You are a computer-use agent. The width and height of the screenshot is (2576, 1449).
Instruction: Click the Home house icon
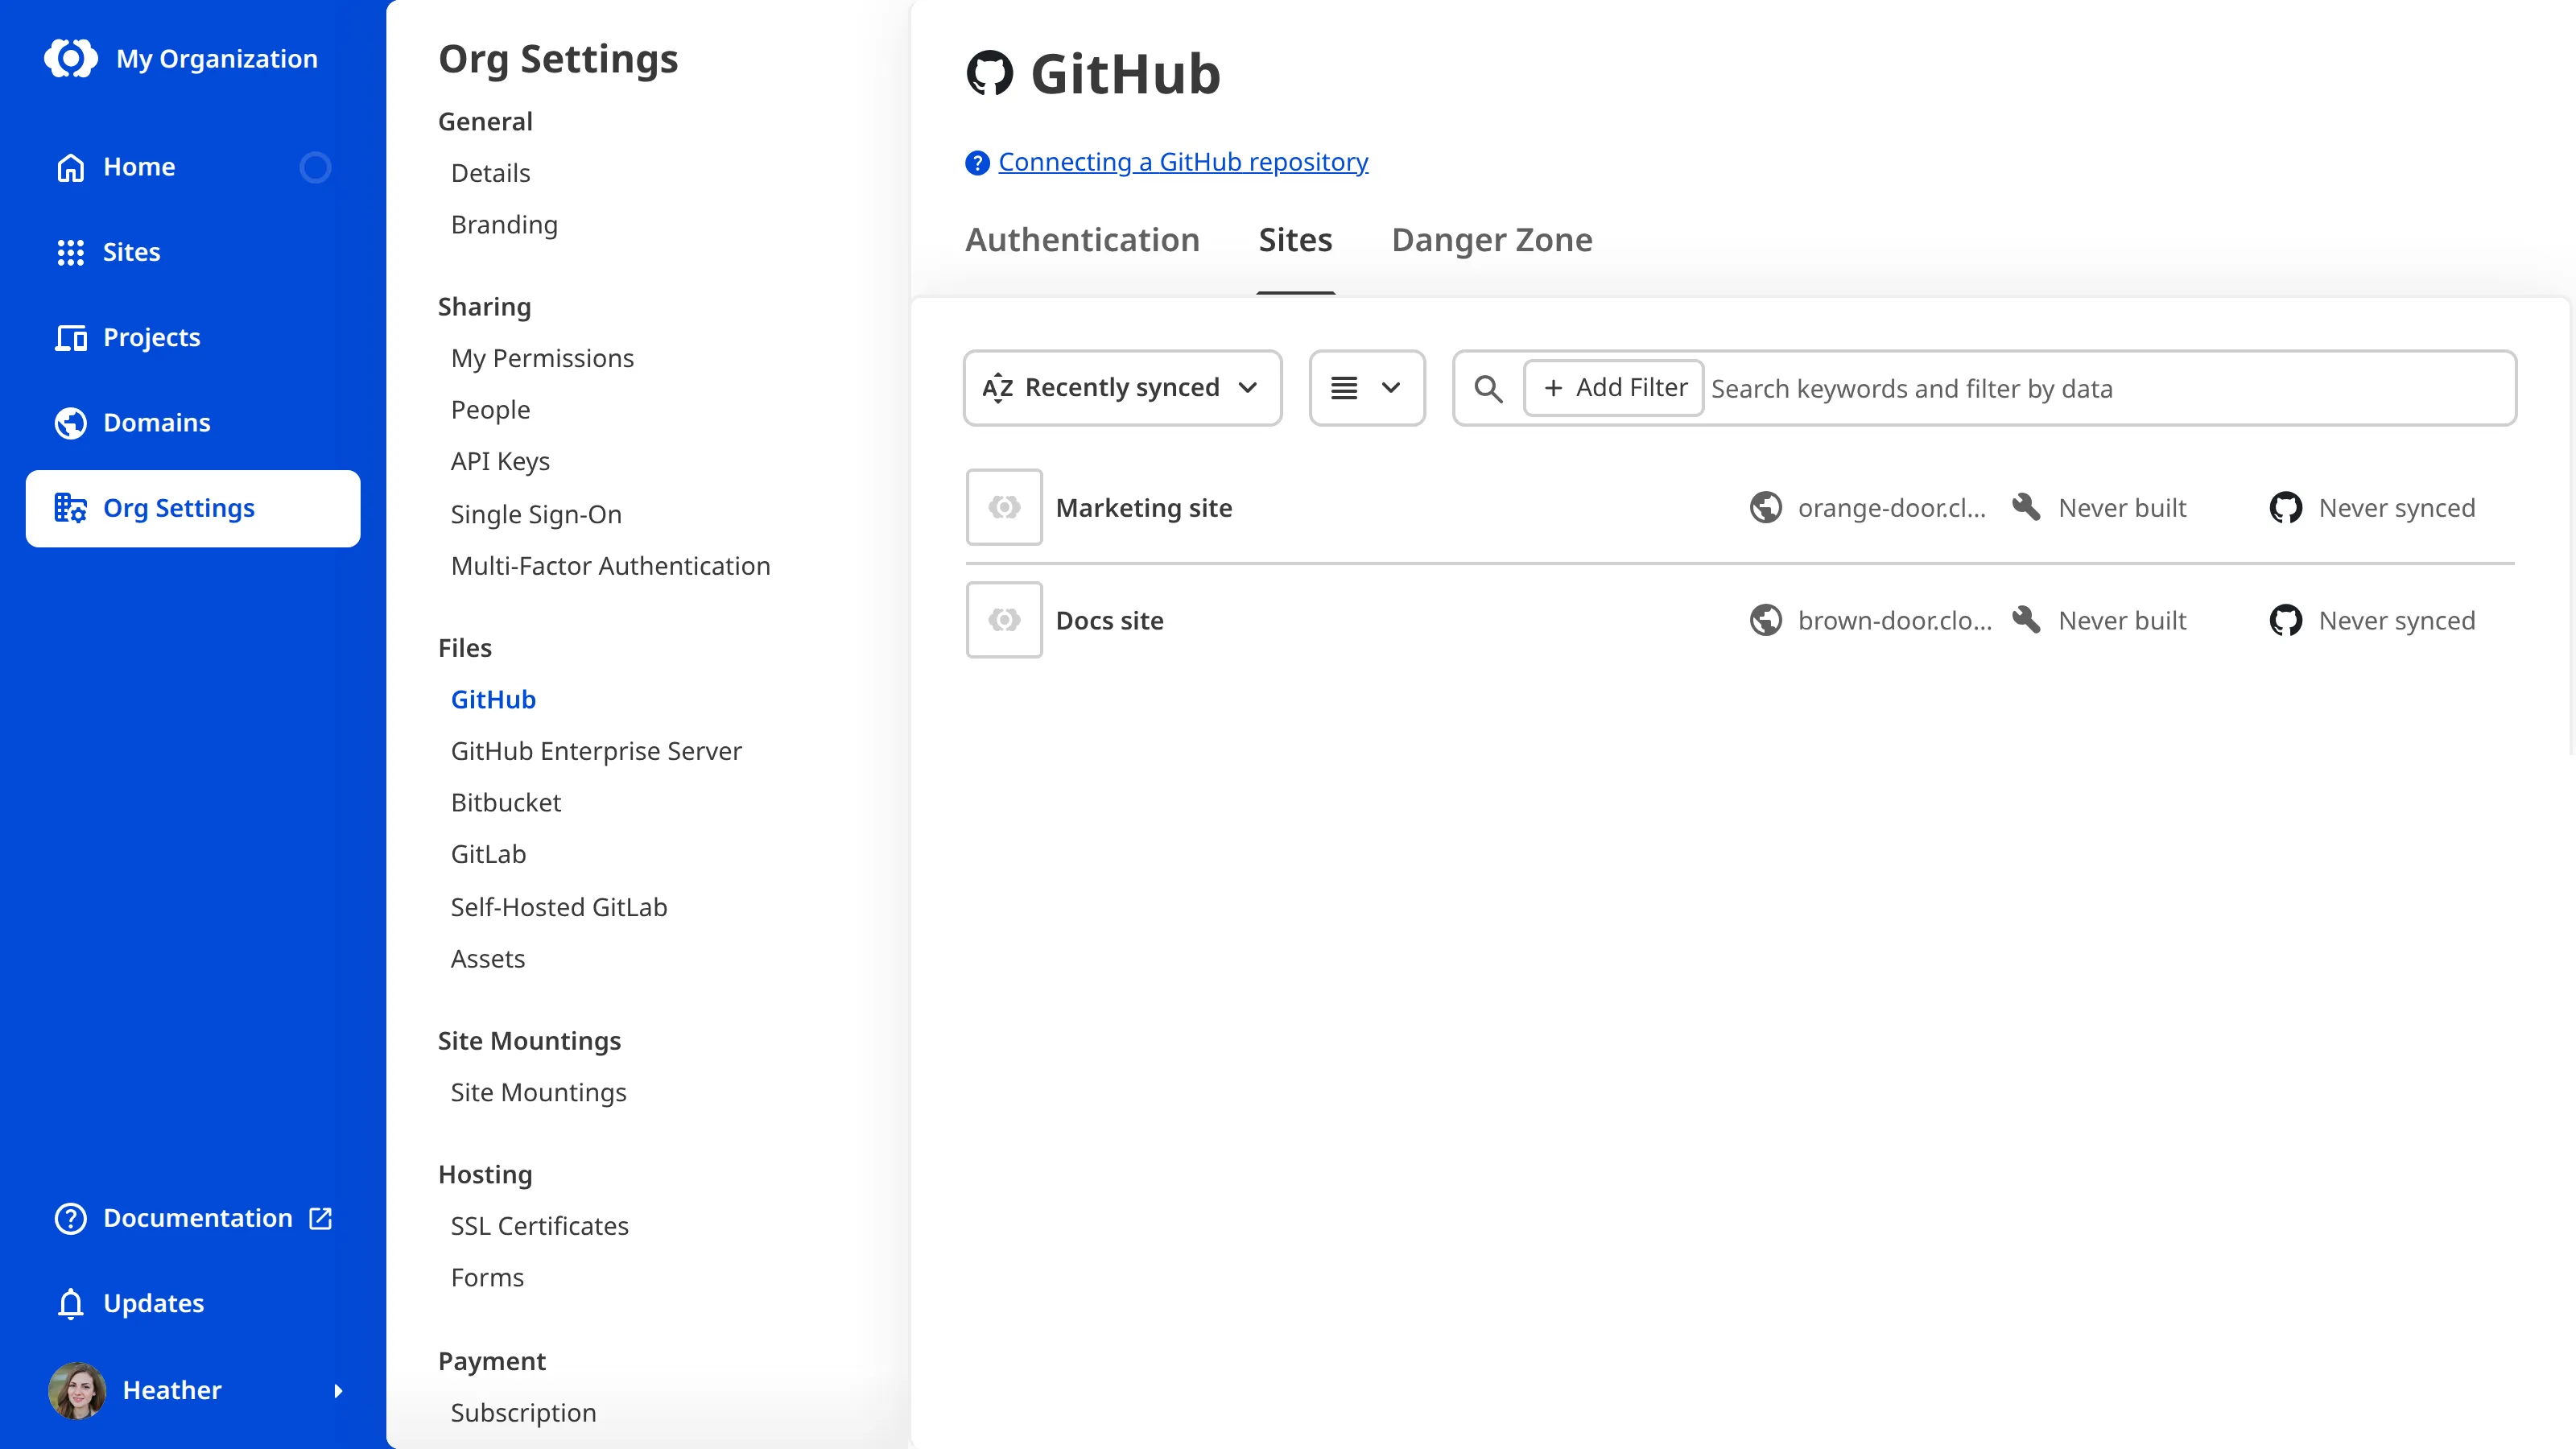coord(70,167)
